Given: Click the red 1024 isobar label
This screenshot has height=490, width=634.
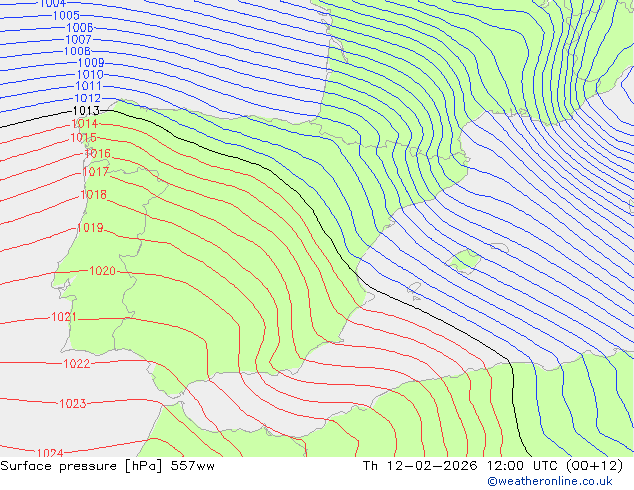Looking at the screenshot, I should coord(50,453).
